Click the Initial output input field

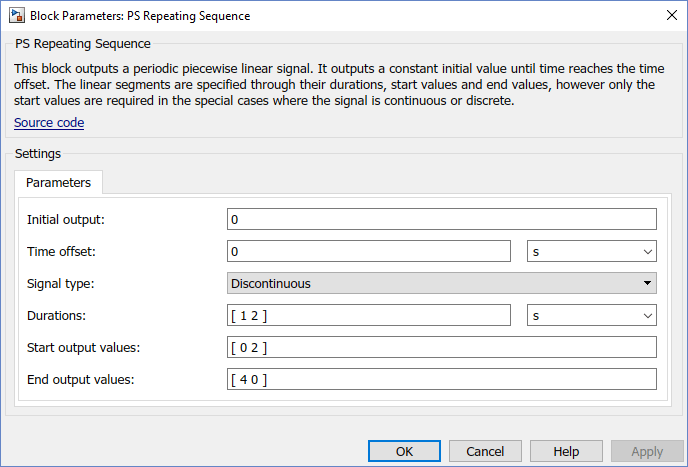(x=441, y=219)
